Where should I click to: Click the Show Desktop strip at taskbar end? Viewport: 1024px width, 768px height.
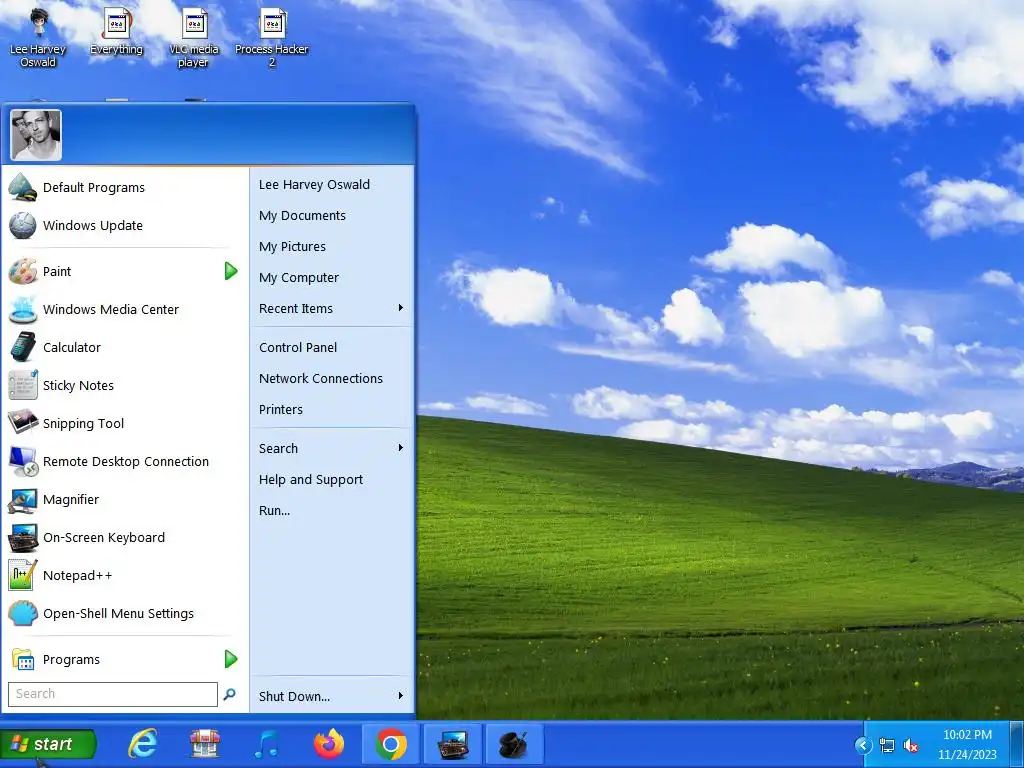coord(1017,744)
